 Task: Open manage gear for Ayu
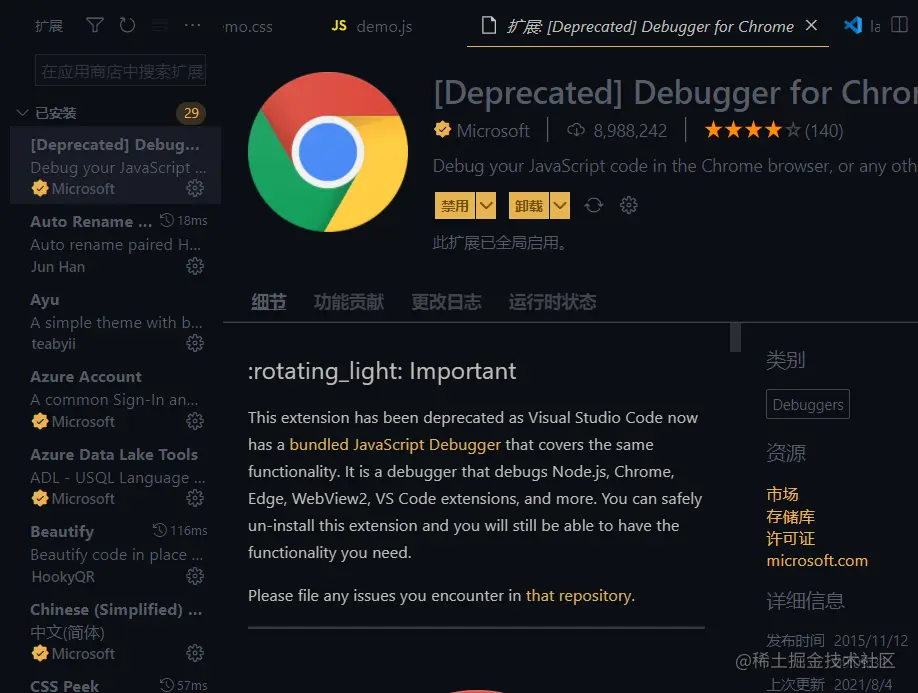[x=195, y=344]
